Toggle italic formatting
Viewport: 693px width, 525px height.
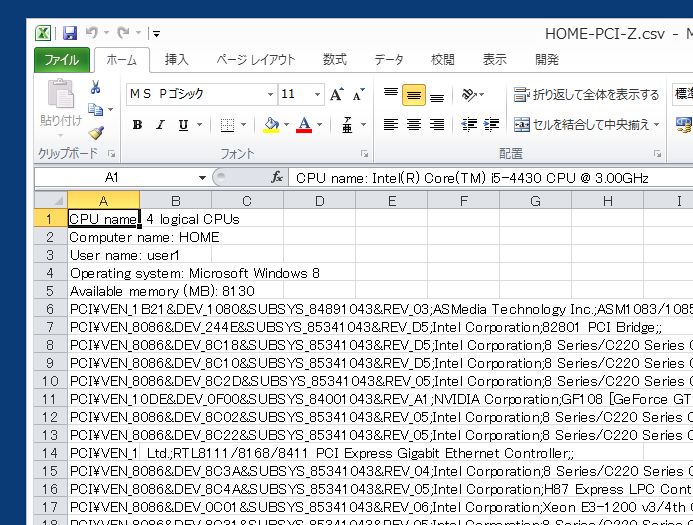[160, 125]
